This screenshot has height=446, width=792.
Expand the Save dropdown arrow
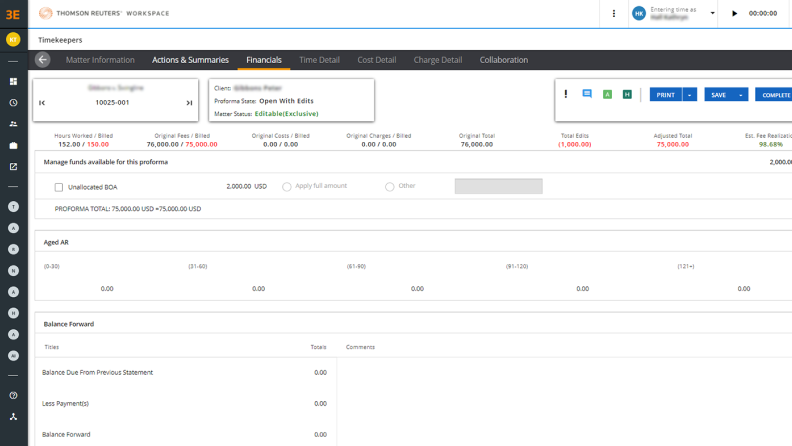tap(741, 95)
